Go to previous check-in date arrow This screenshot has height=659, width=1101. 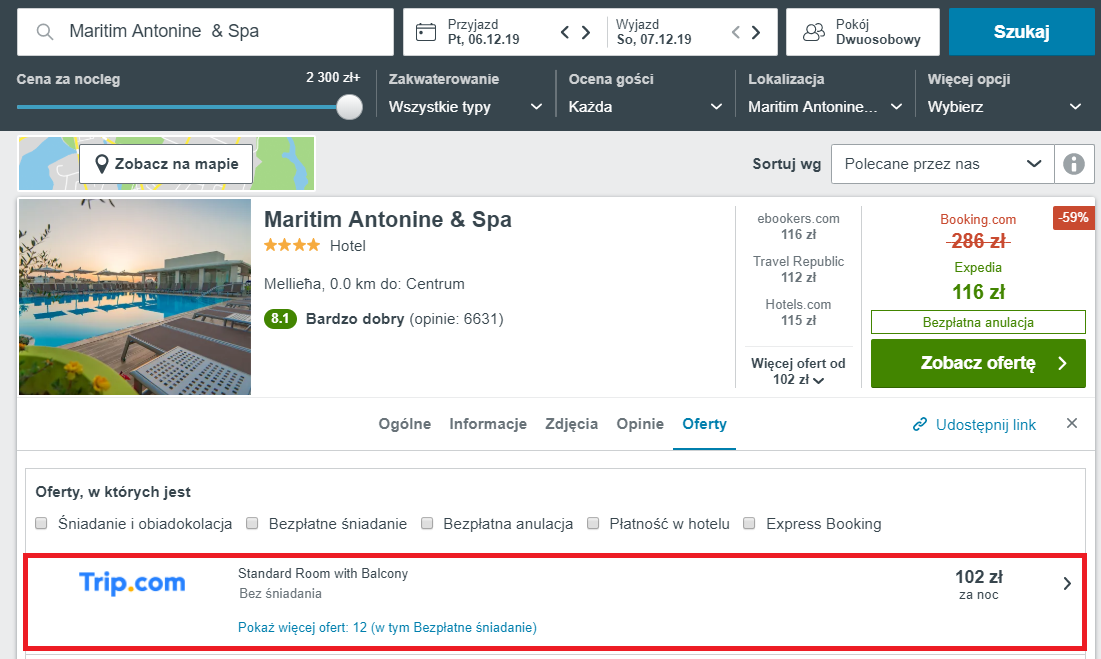(565, 32)
